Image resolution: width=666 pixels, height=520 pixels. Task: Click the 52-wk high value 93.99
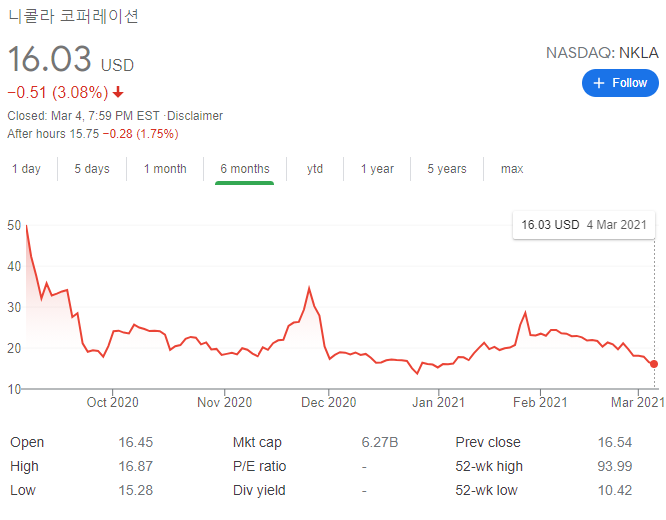pos(615,466)
